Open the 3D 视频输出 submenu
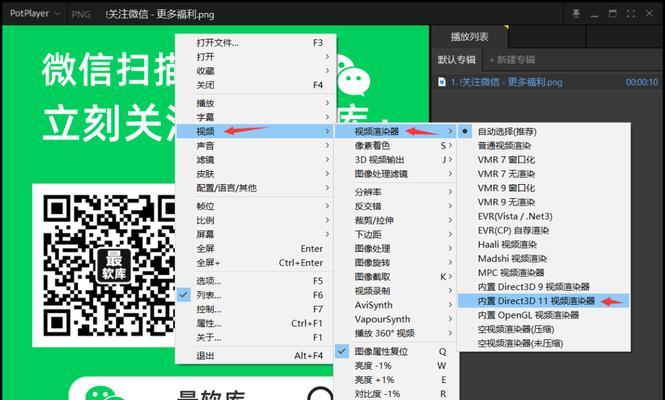665x400 pixels. tap(396, 159)
